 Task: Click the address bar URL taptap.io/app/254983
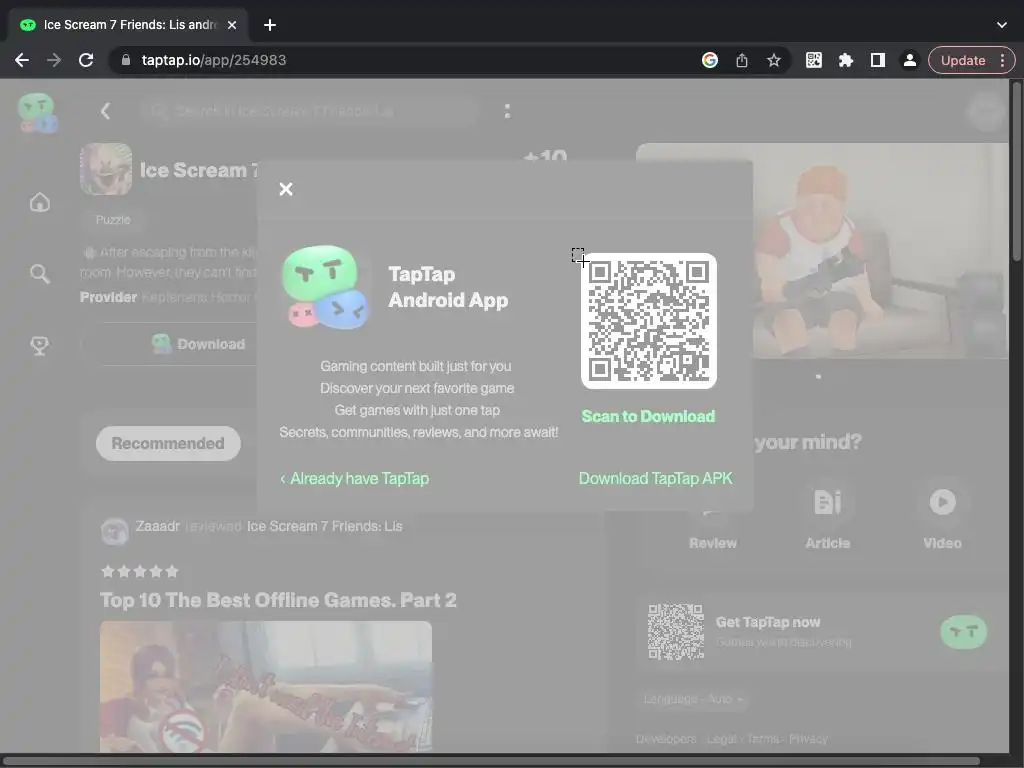point(214,60)
